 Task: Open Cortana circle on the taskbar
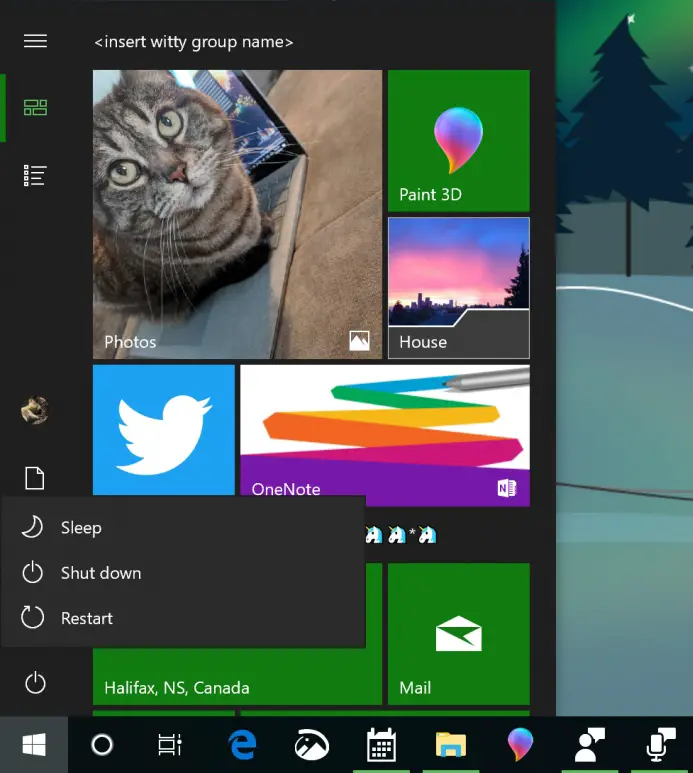click(x=102, y=744)
